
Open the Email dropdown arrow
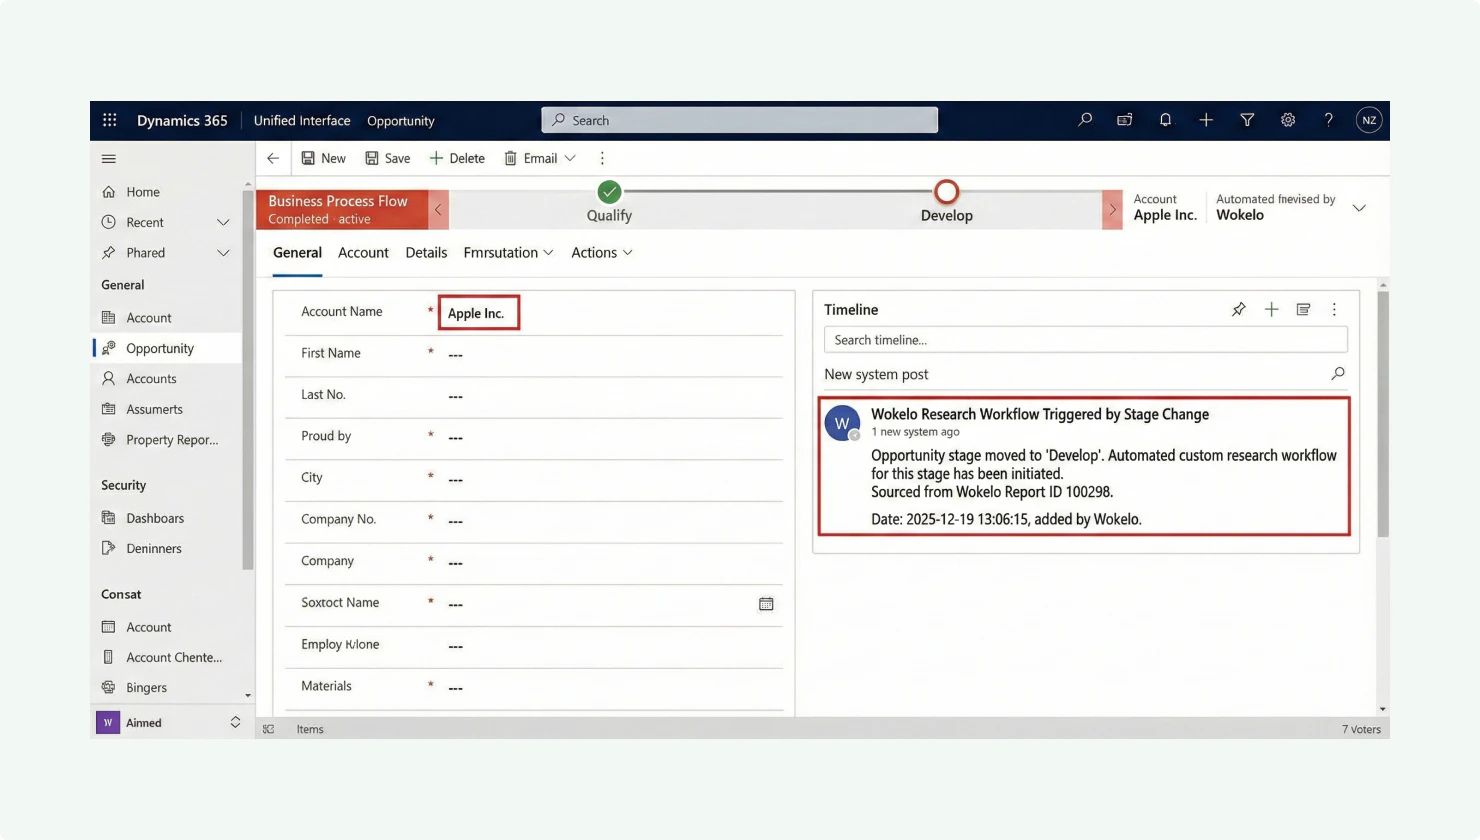[x=570, y=158]
